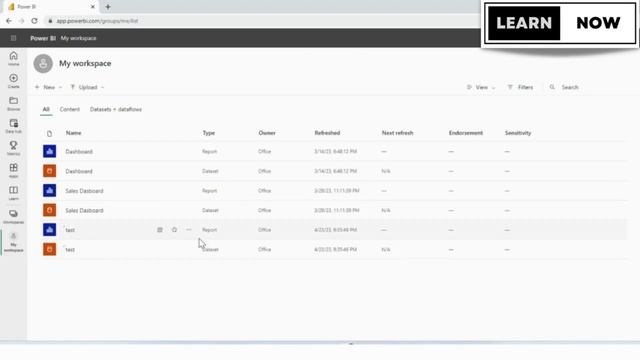Open the app launcher waffle icon
This screenshot has height=360, width=640.
click(x=13, y=38)
